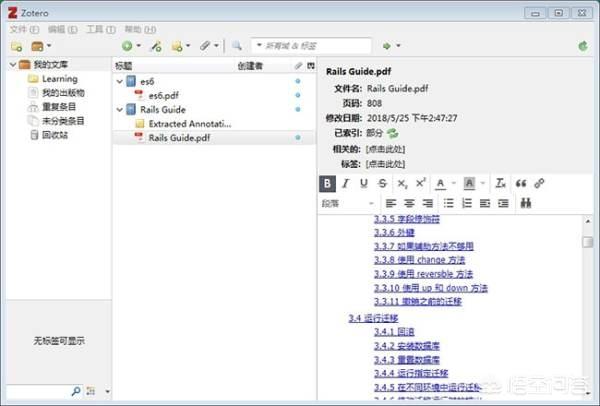Select the Extracted Annotations note

[x=190, y=124]
